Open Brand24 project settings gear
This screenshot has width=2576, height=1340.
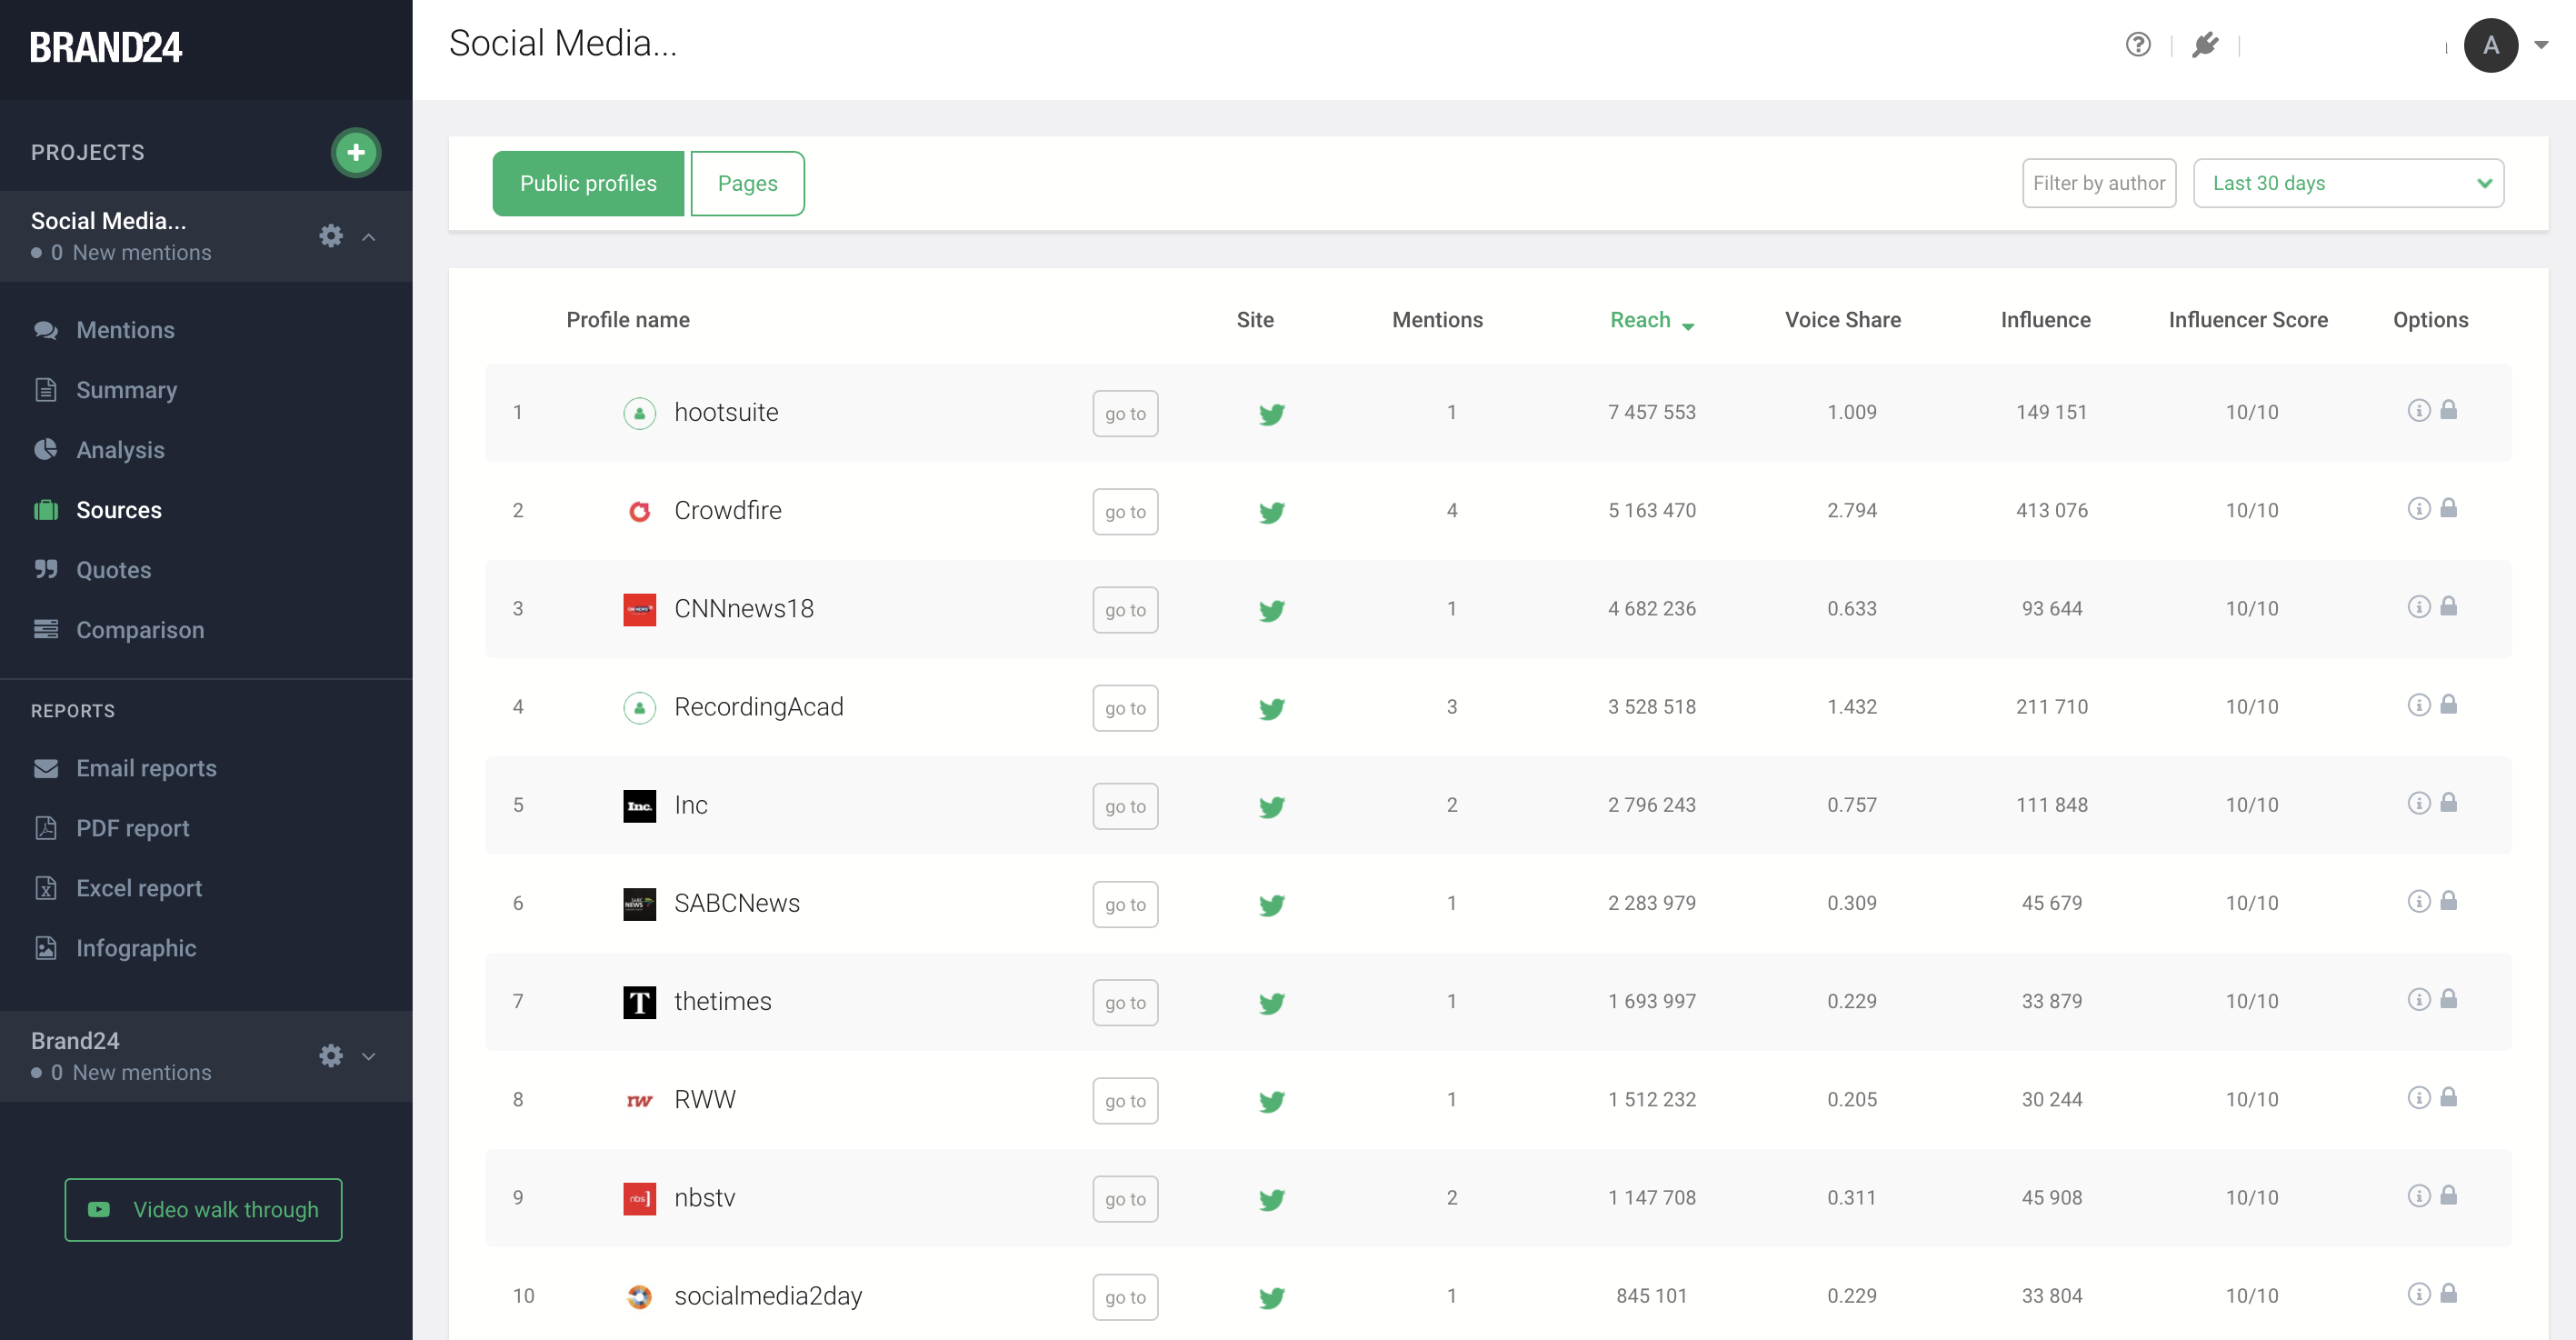tap(331, 1056)
